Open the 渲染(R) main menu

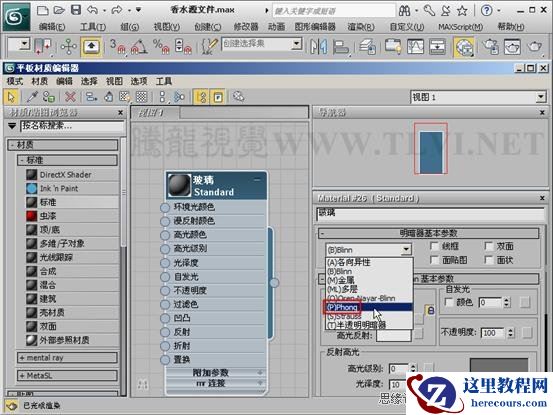[361, 27]
